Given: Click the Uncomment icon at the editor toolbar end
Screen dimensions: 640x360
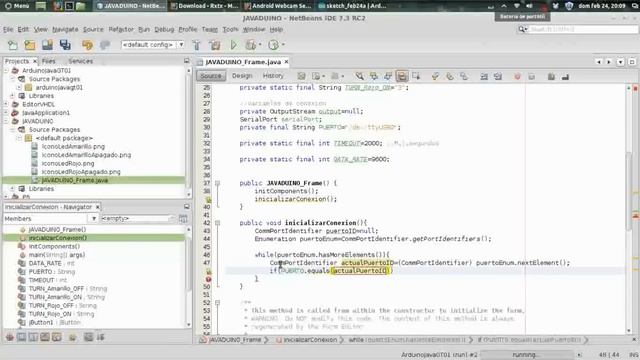Looking at the screenshot, I should (565, 76).
